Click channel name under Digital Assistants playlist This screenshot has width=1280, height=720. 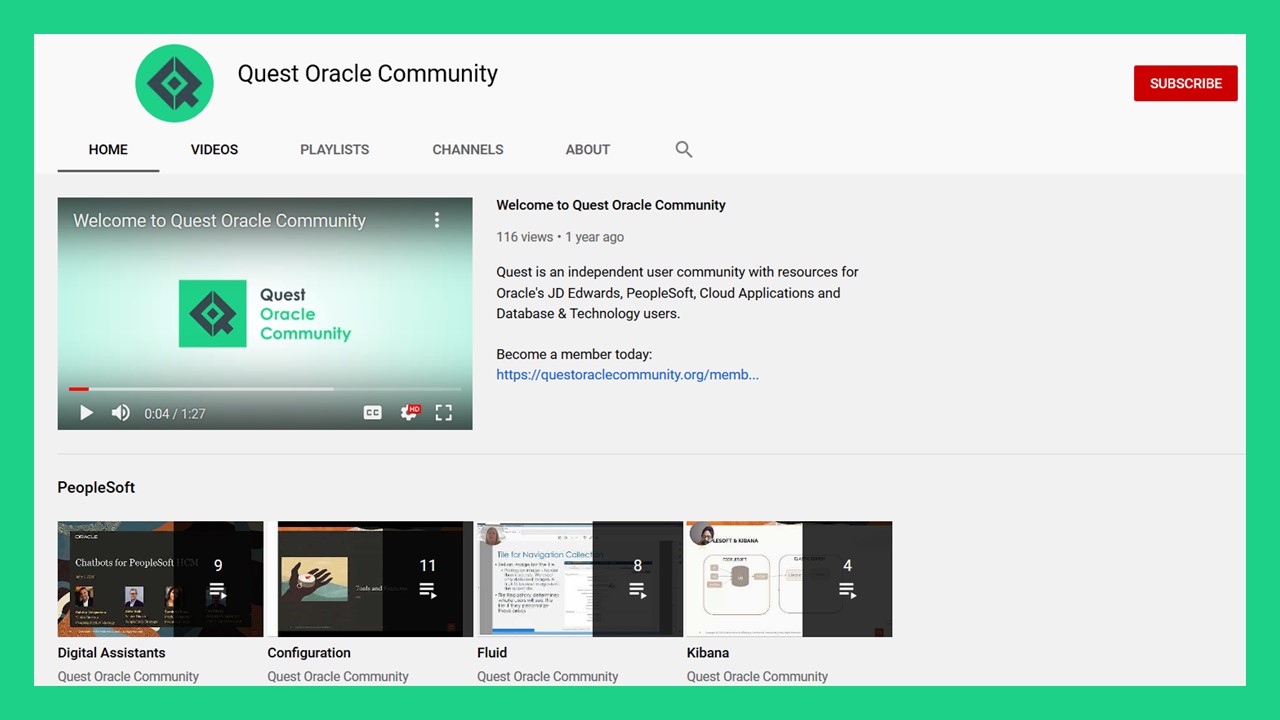128,676
